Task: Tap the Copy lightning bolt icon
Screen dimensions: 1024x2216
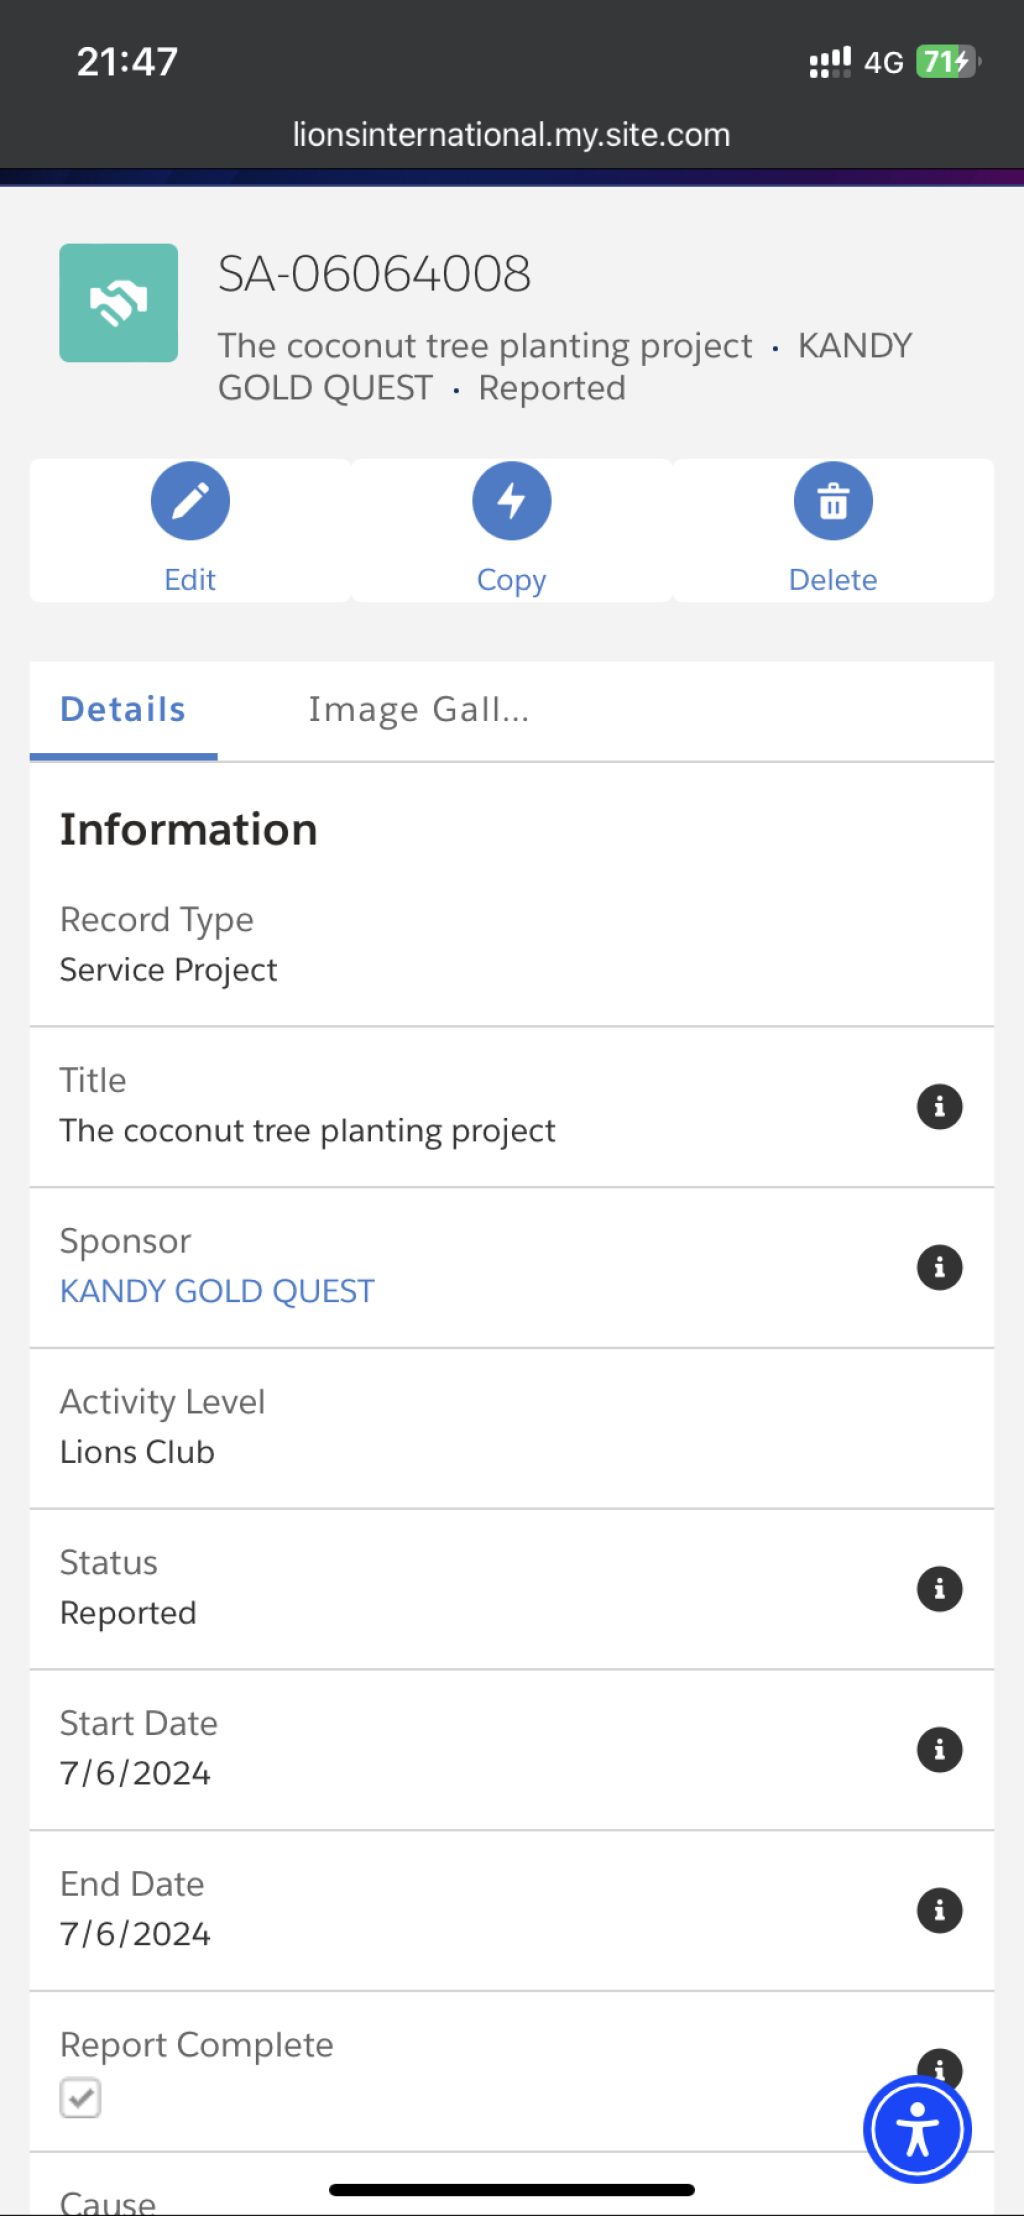Action: (x=512, y=501)
